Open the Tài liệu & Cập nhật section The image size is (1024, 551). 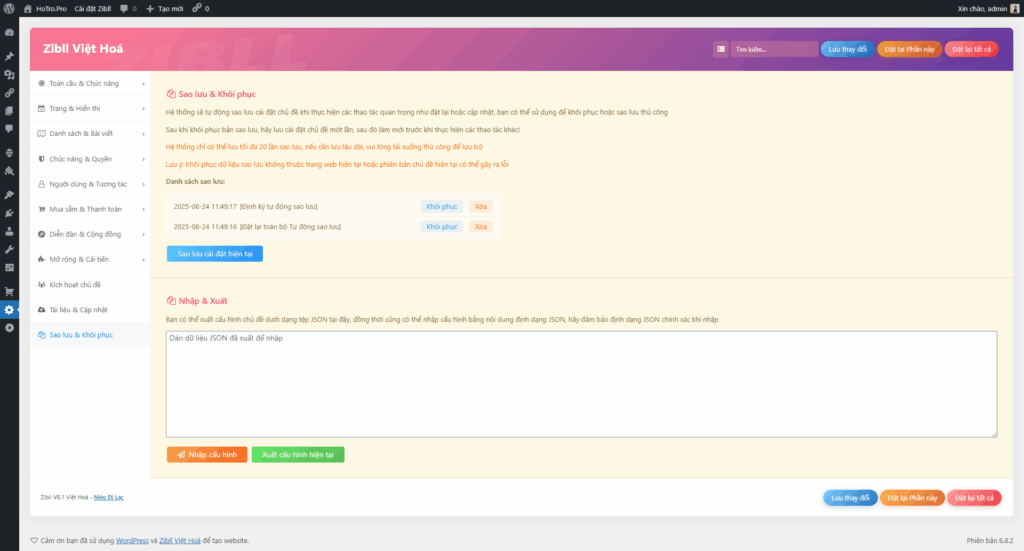[x=90, y=310]
